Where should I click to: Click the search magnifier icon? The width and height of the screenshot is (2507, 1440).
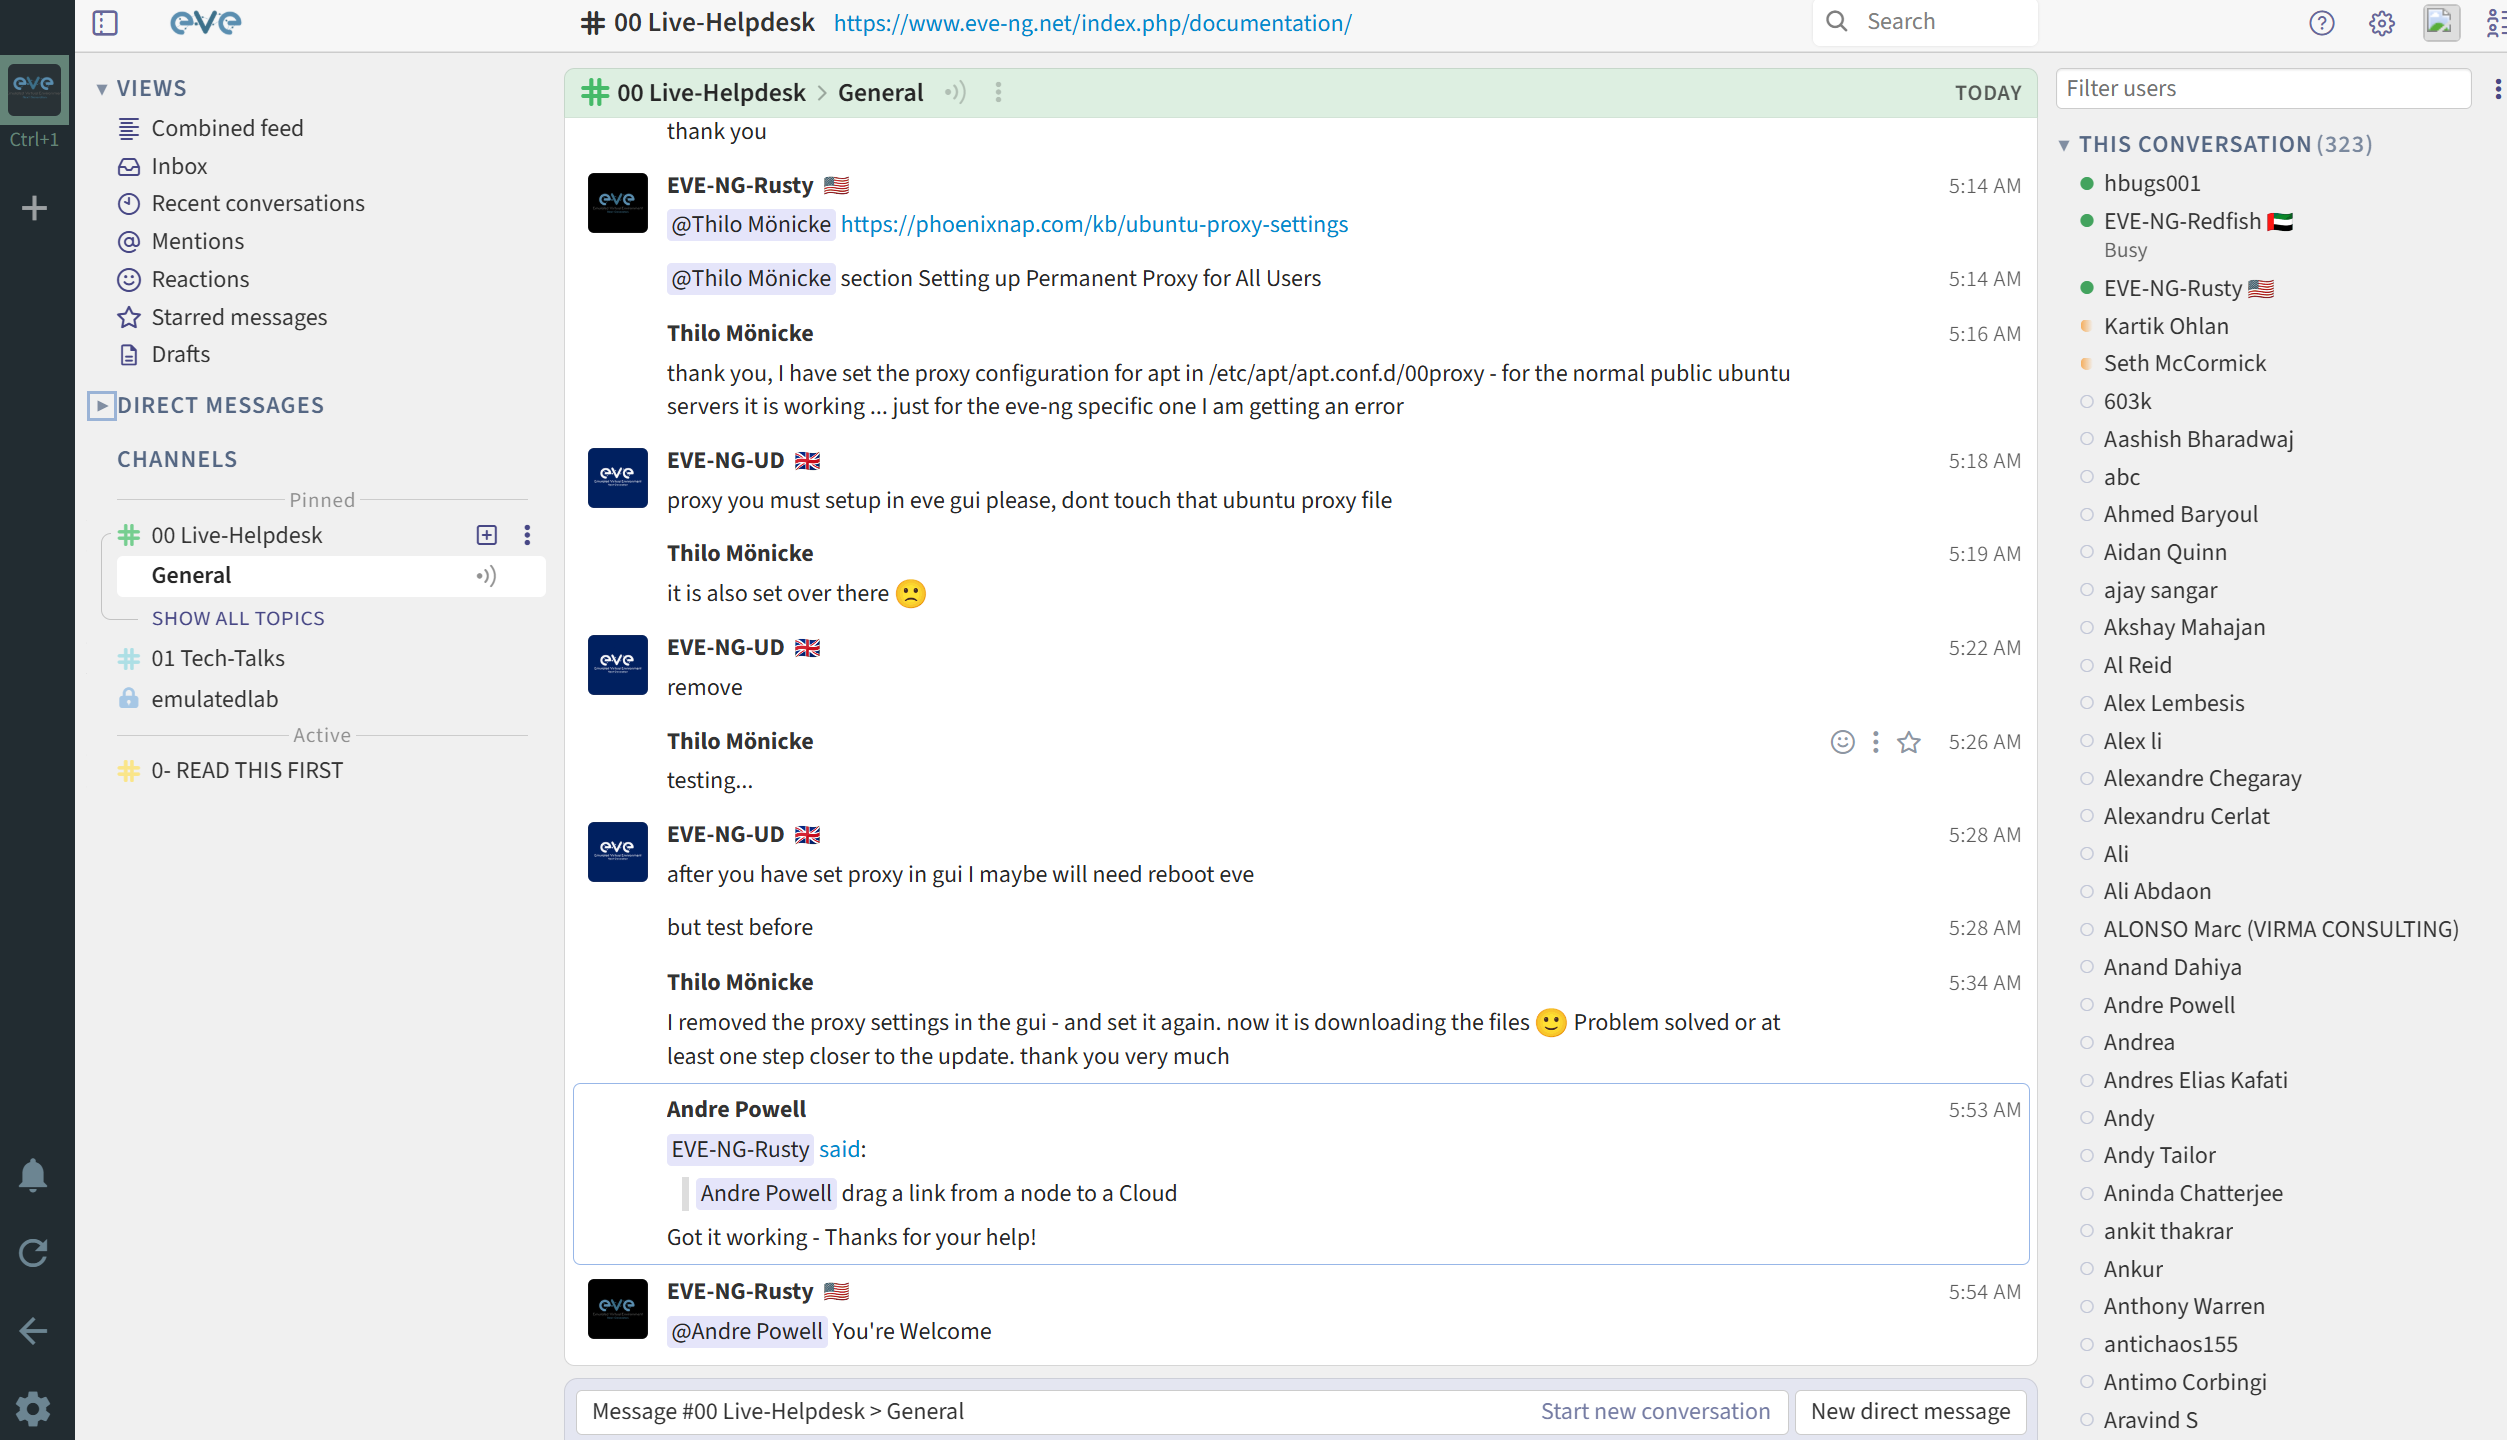[x=1837, y=21]
